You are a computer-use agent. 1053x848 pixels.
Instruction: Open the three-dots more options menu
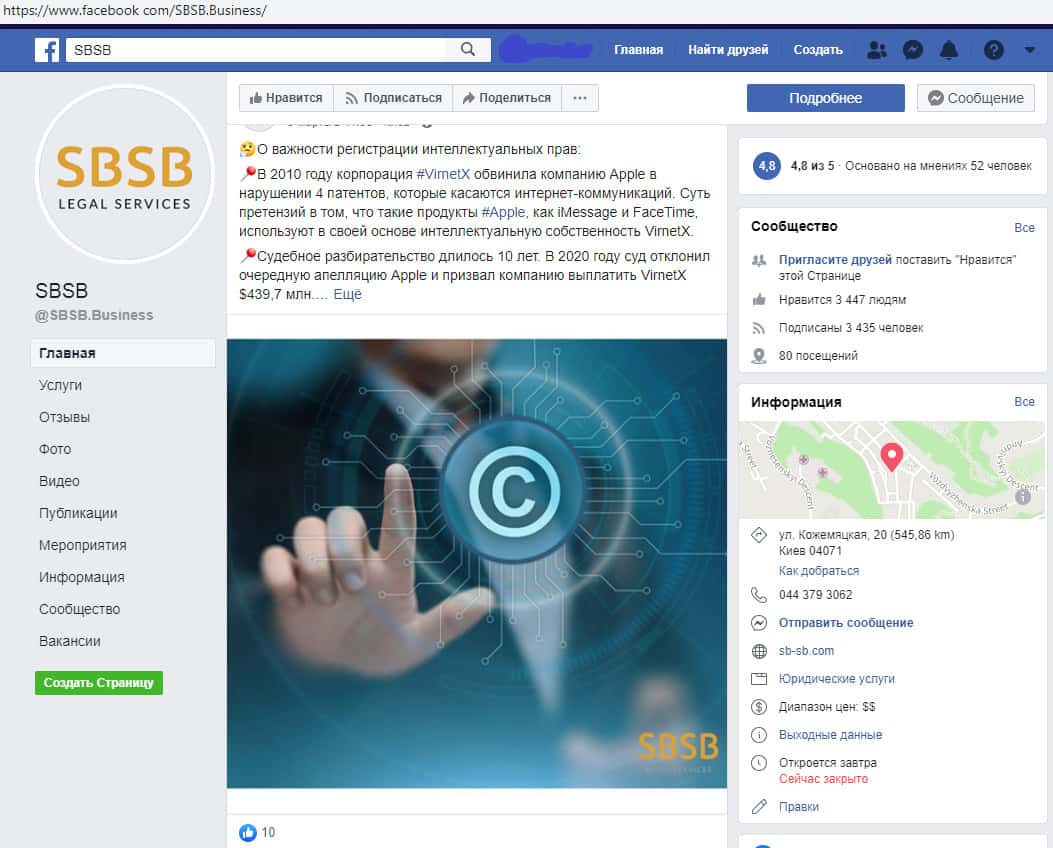580,98
